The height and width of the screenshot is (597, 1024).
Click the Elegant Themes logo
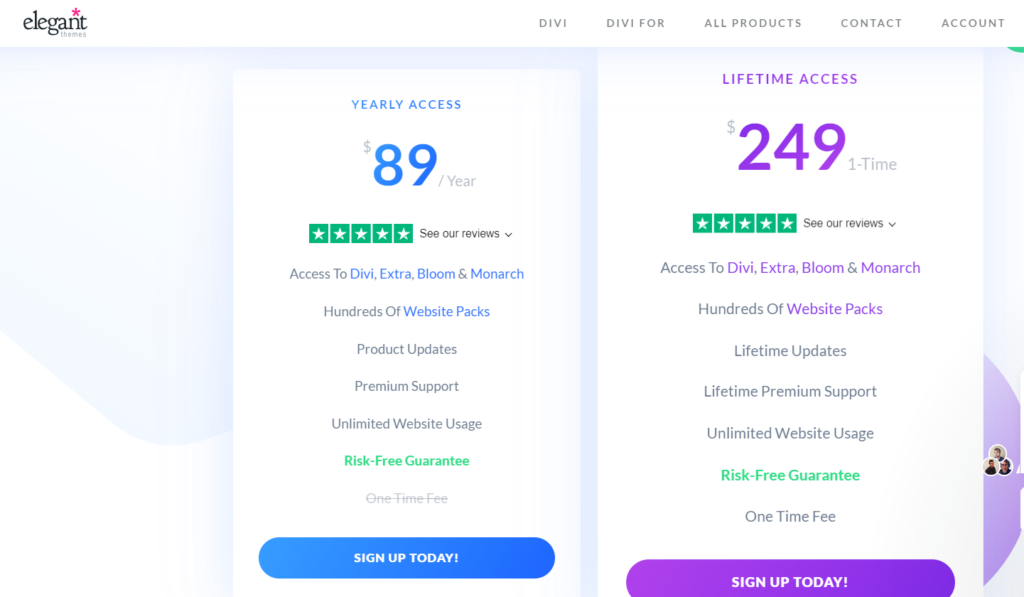pos(55,23)
